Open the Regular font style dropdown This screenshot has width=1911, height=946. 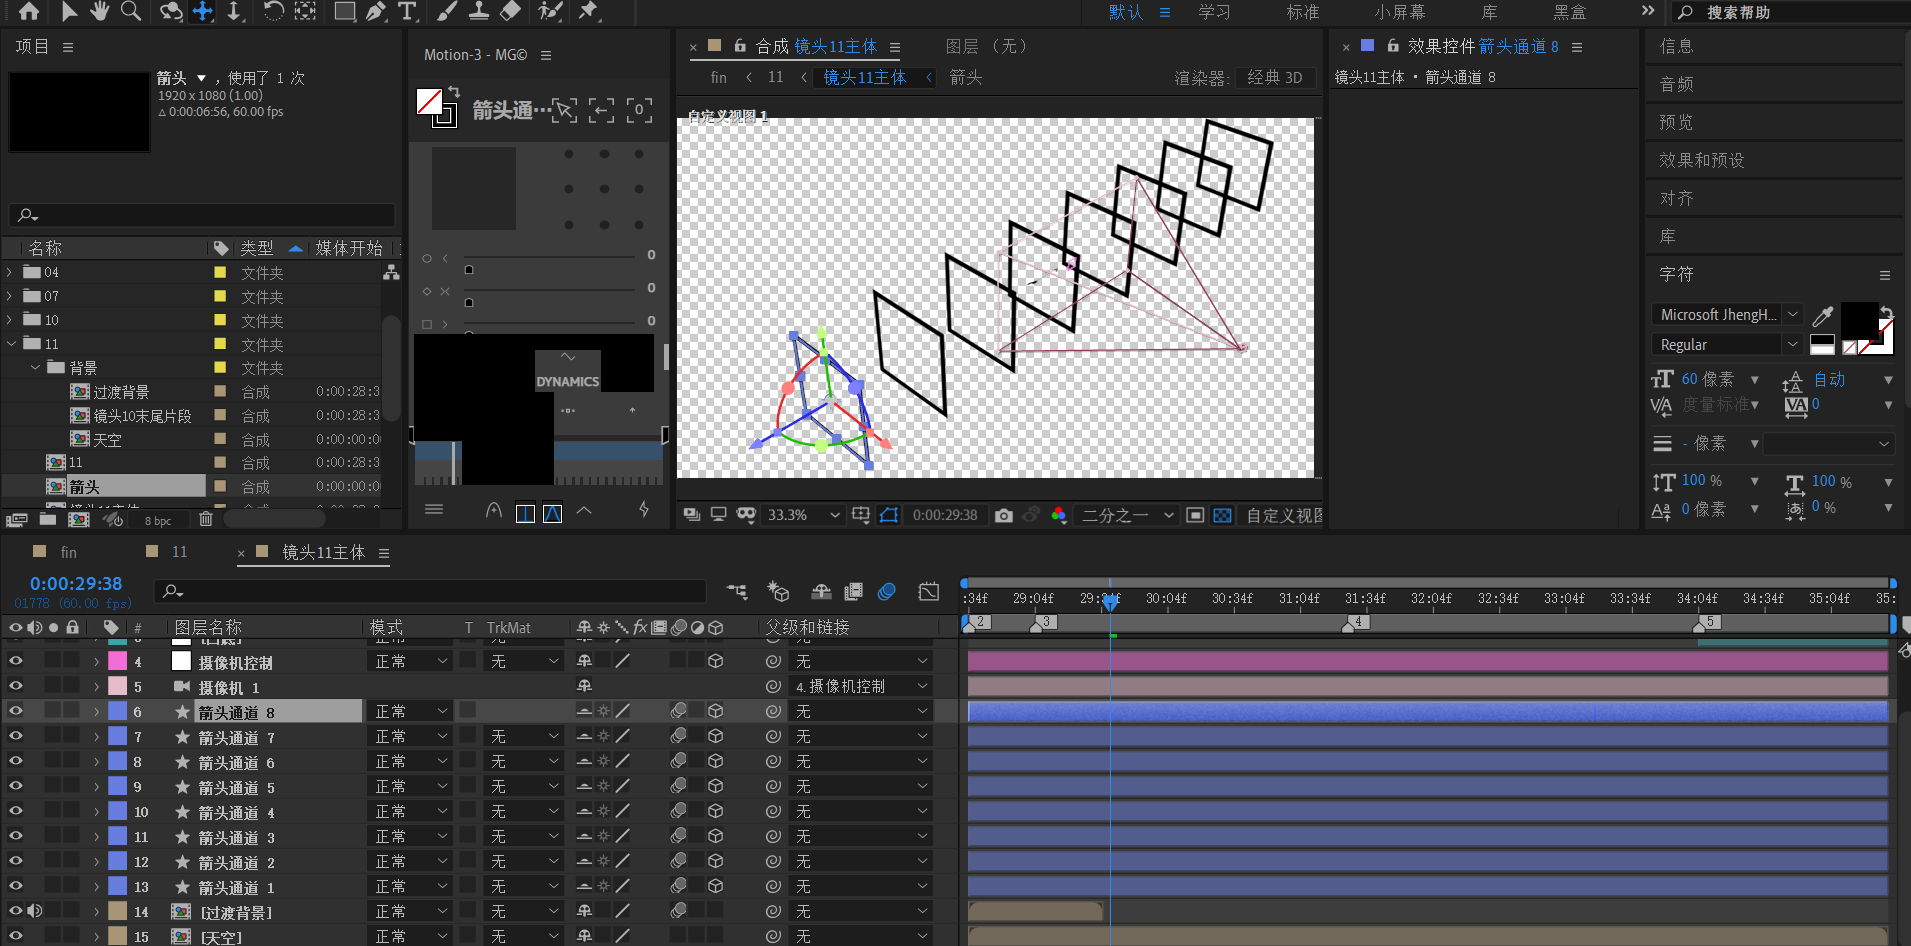pos(1726,344)
